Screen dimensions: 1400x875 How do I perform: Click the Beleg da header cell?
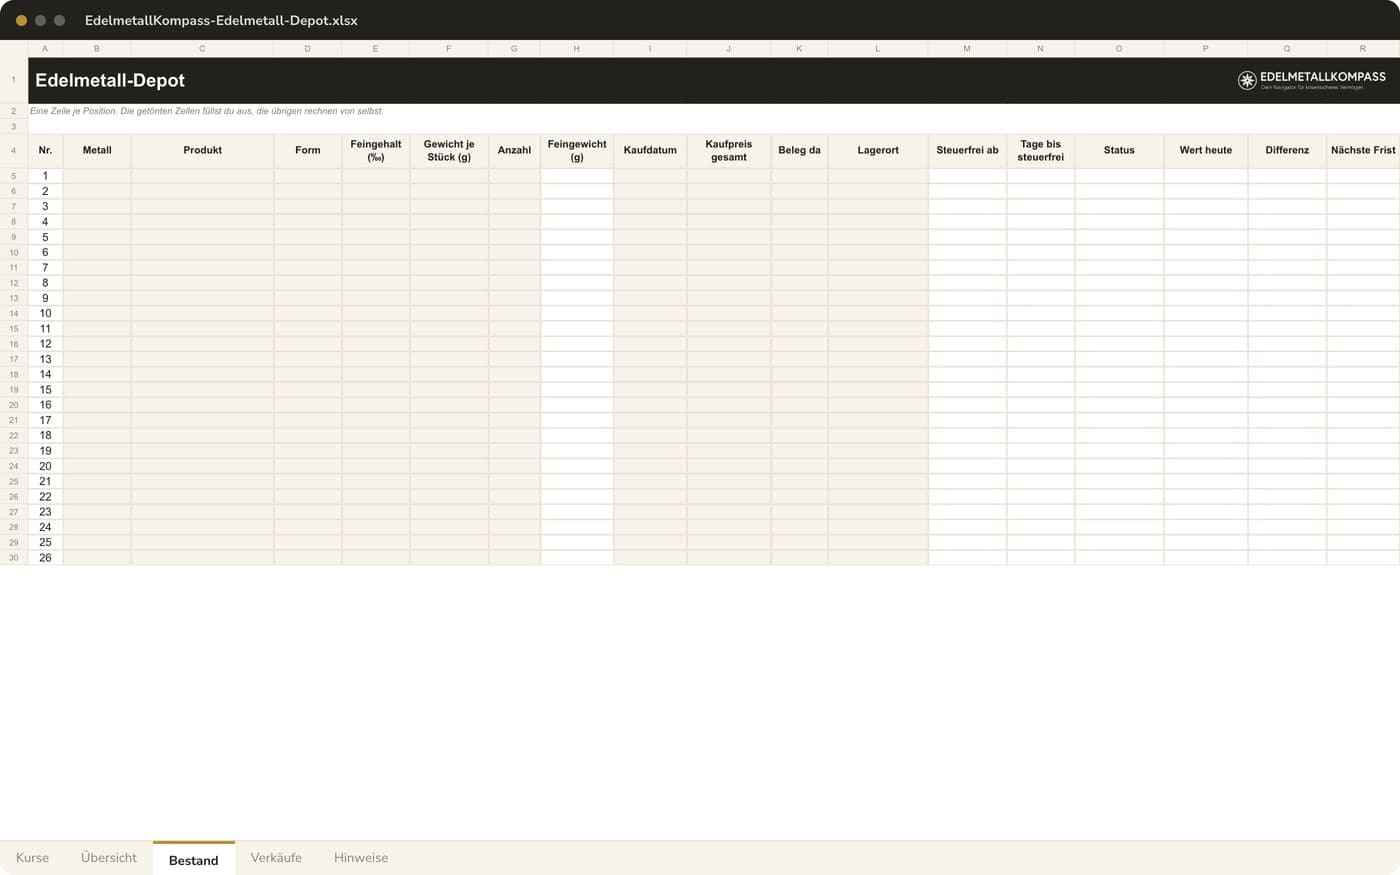point(799,150)
